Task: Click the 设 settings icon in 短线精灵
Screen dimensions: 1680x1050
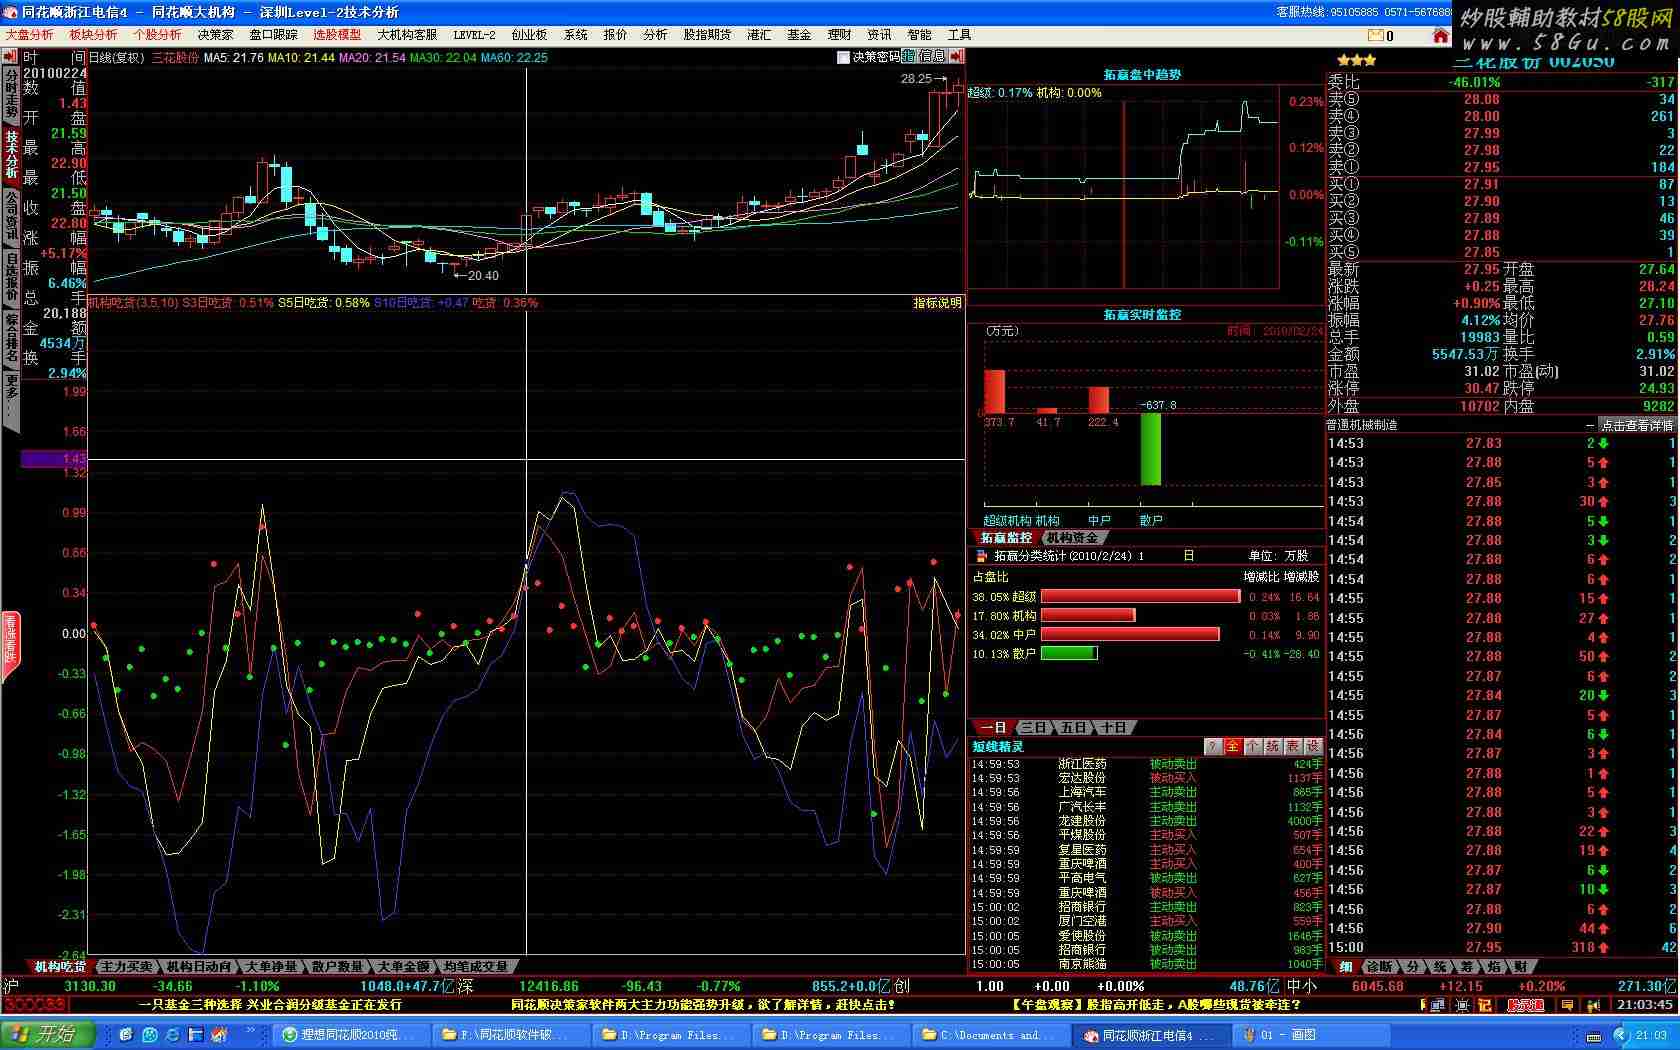Action: pos(1313,746)
